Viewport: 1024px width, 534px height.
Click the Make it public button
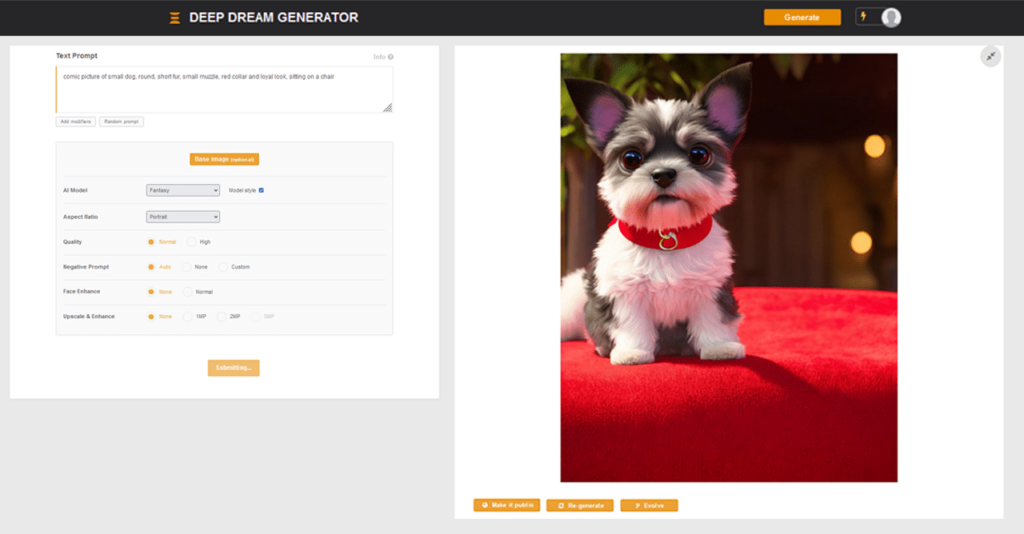[506, 505]
